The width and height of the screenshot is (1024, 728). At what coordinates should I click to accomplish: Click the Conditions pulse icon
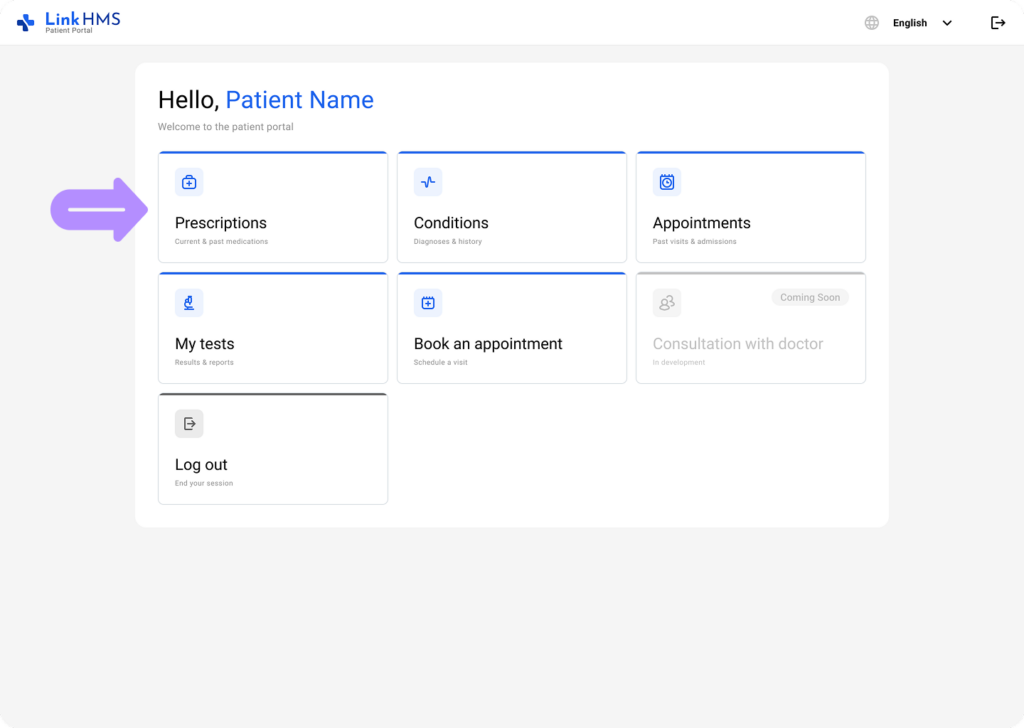coord(428,182)
